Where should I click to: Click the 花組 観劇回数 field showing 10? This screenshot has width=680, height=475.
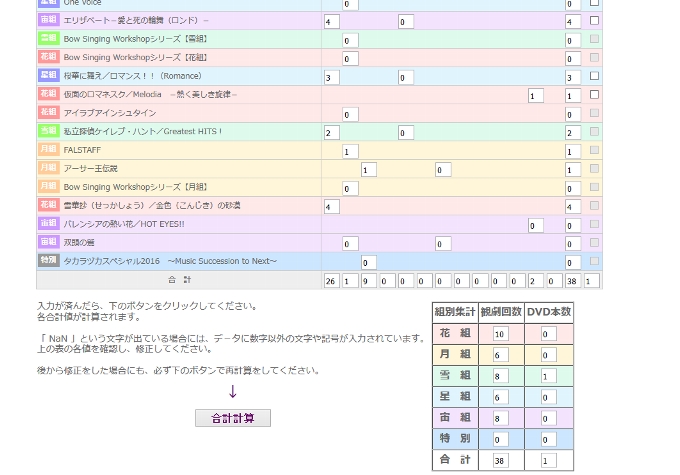point(501,334)
